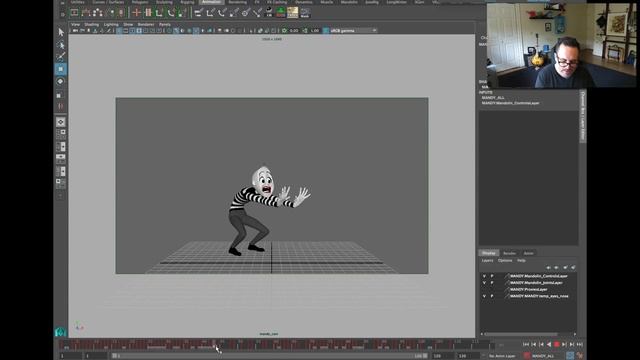
Task: Go to end of playback range
Action: click(579, 344)
